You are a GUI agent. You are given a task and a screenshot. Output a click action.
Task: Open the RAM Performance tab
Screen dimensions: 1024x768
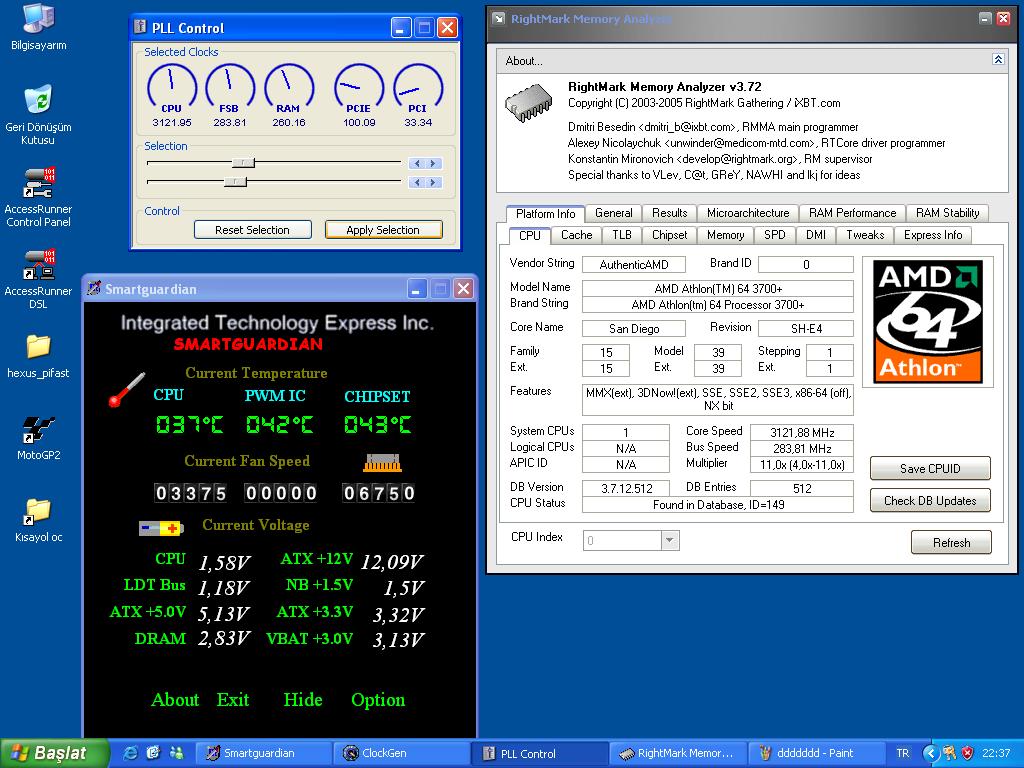coord(852,213)
